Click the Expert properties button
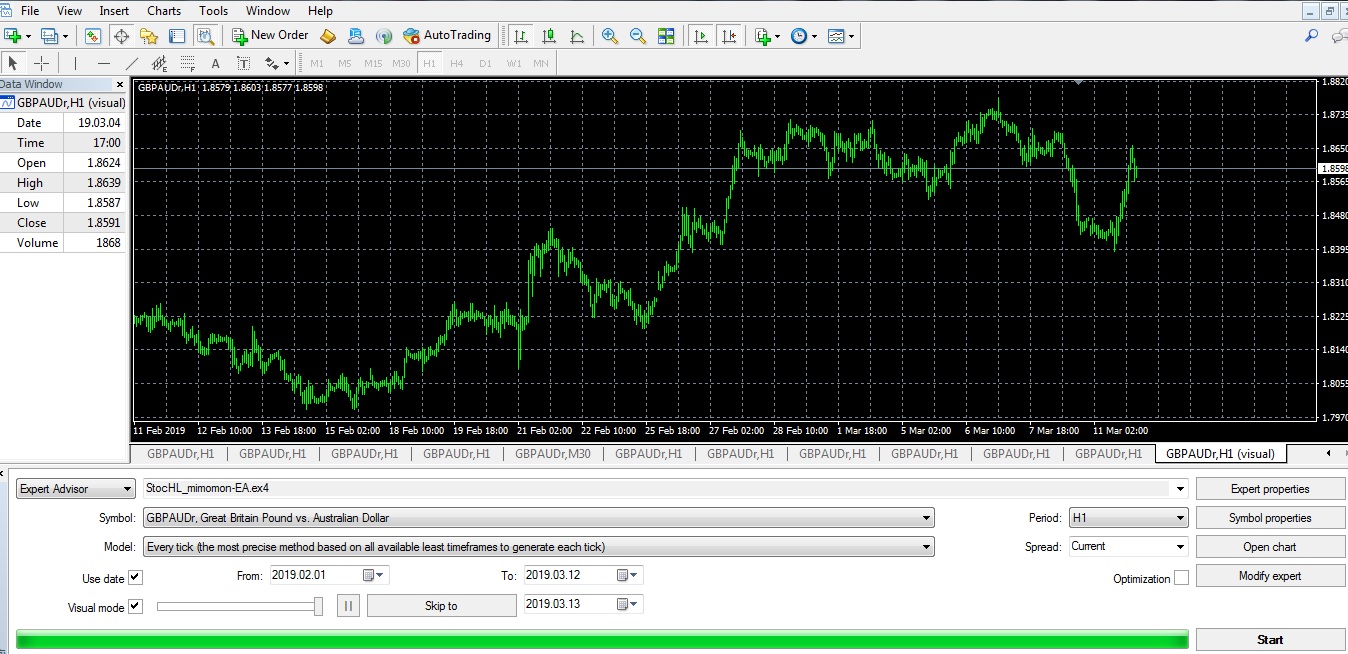Screen dimensions: 1348x654 pos(1270,489)
